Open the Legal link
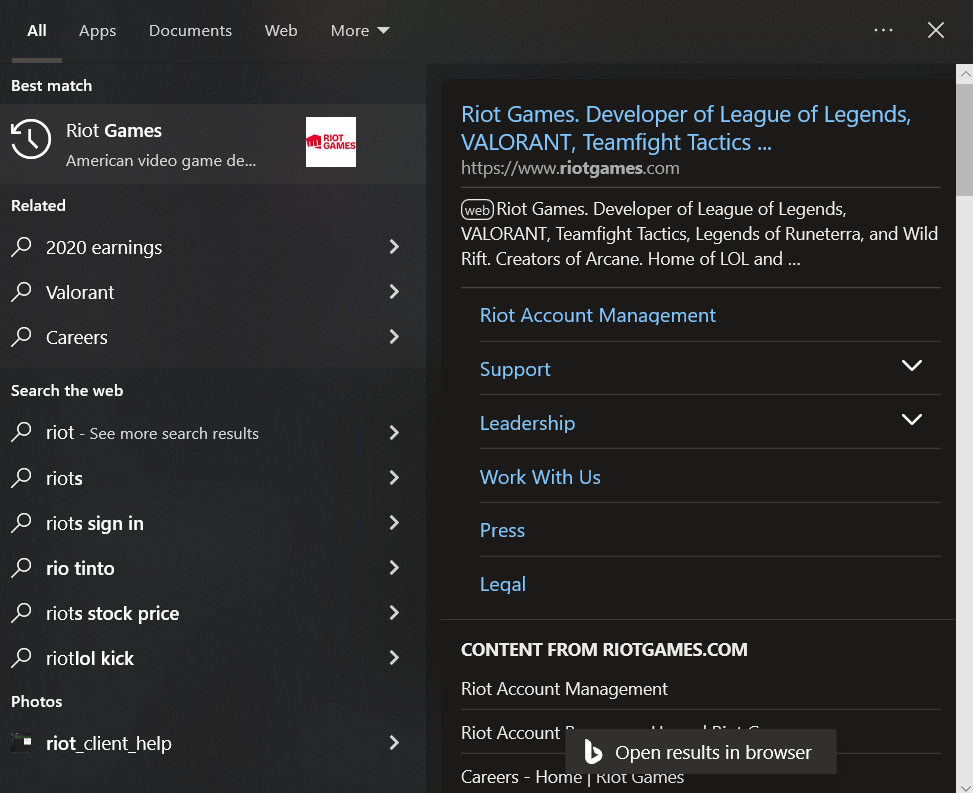Screen dimensions: 973x793 [x=503, y=585]
